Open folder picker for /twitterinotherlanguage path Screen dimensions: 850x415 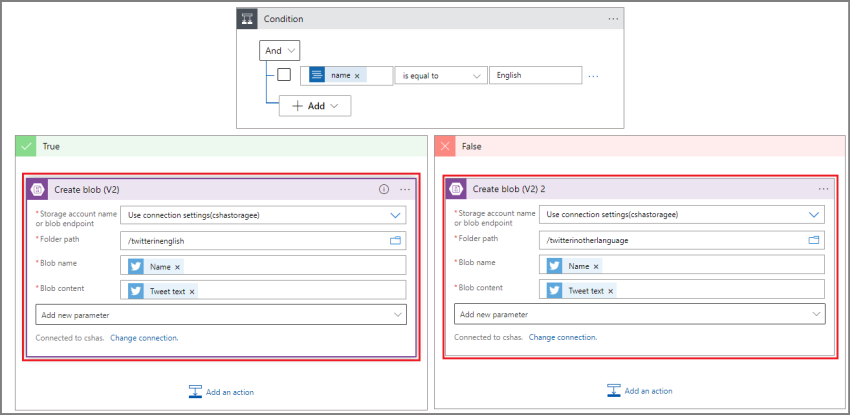click(814, 239)
